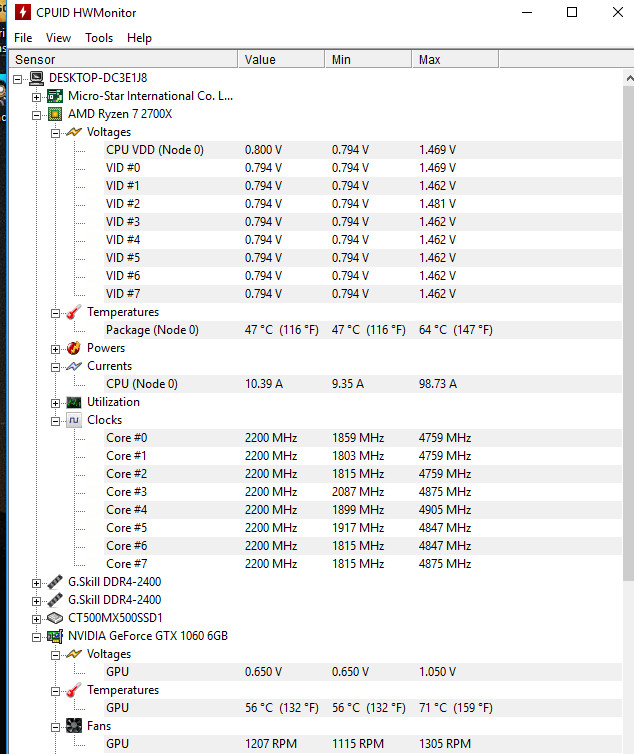Expand the second G.Skill DDR4-2400 node
Viewport: 634px width, 754px height.
tap(37, 601)
